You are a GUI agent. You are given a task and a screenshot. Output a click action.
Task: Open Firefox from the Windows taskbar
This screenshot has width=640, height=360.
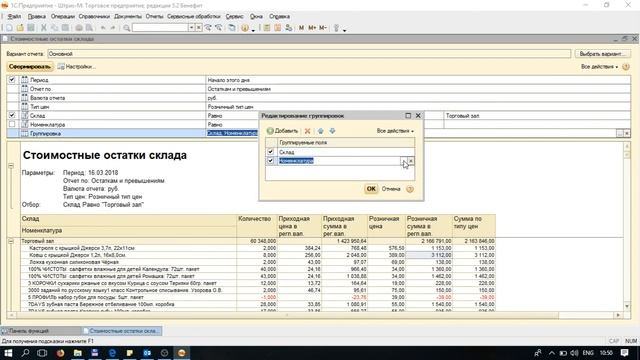pos(60,353)
